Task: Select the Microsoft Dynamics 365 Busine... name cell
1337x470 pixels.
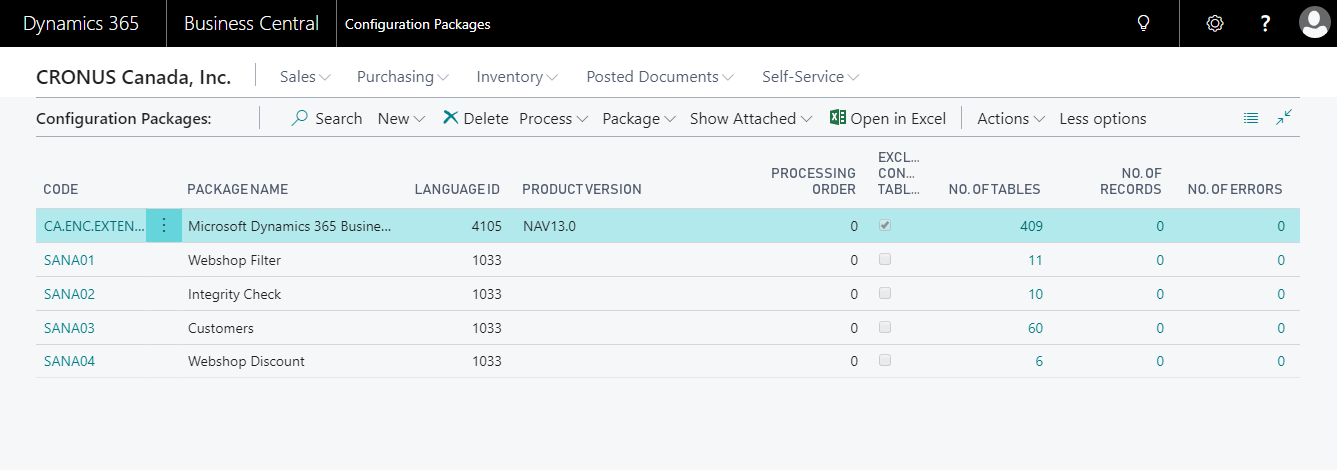Action: [x=290, y=226]
